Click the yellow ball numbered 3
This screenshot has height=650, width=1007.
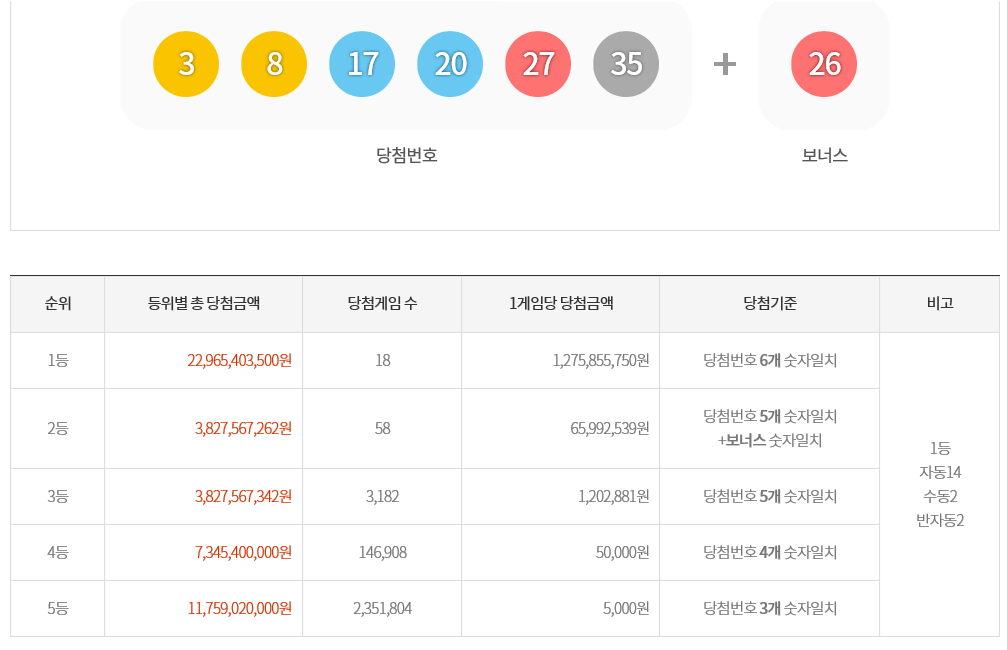coord(186,64)
